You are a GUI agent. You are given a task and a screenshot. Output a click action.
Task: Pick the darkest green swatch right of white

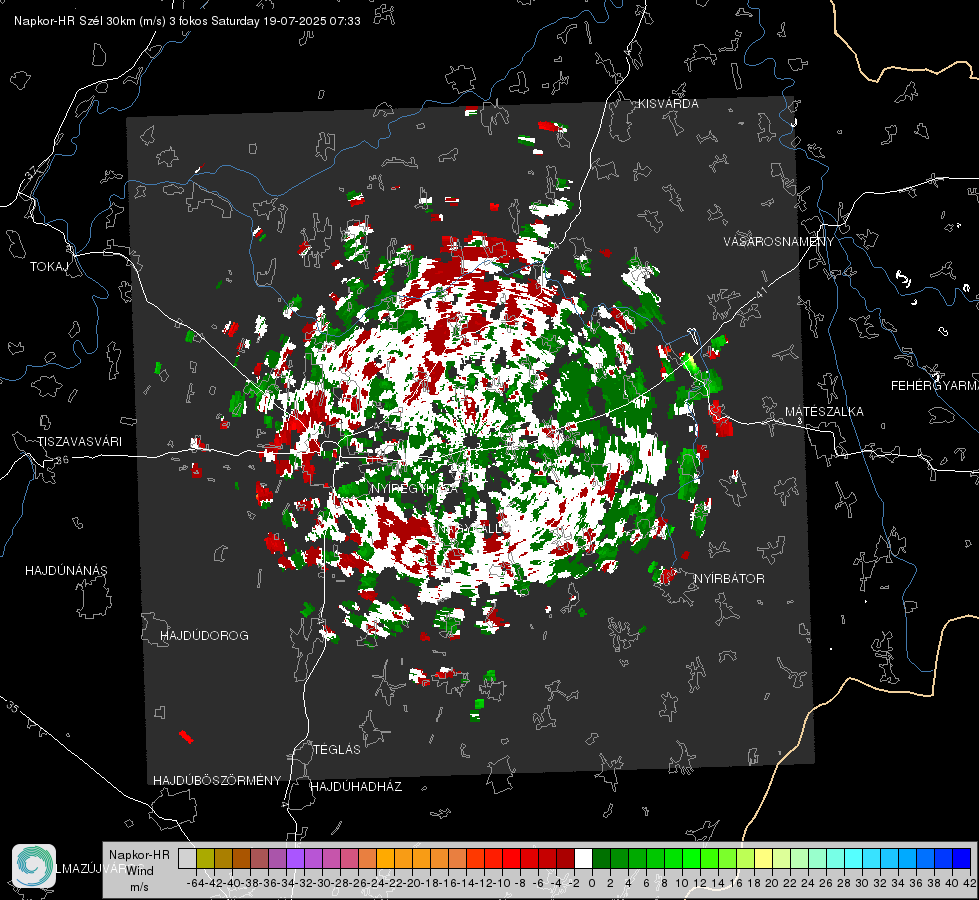click(x=601, y=858)
